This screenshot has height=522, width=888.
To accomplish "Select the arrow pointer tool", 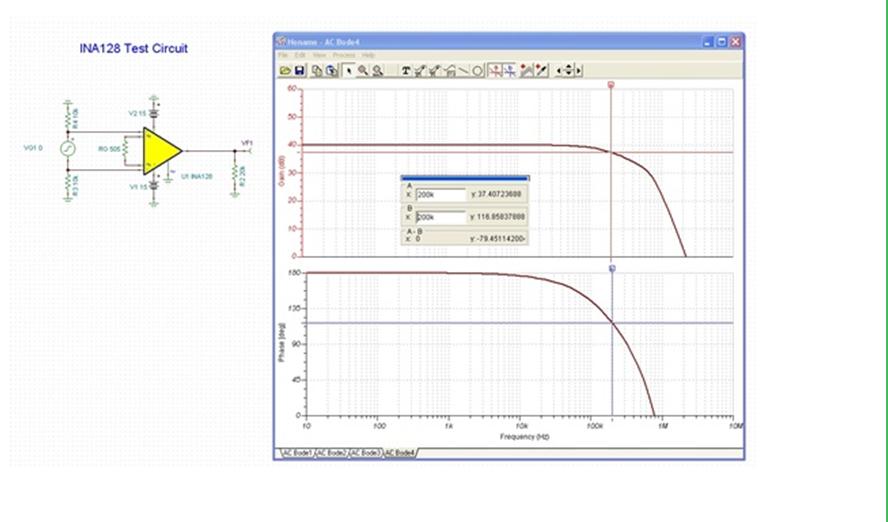I will 349,71.
